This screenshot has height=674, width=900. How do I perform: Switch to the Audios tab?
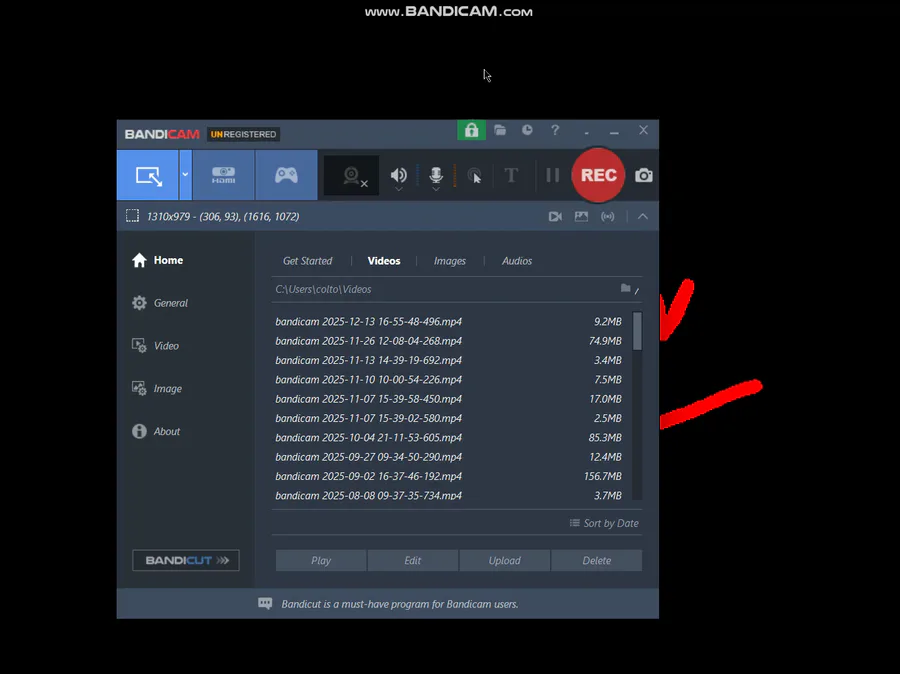[517, 261]
